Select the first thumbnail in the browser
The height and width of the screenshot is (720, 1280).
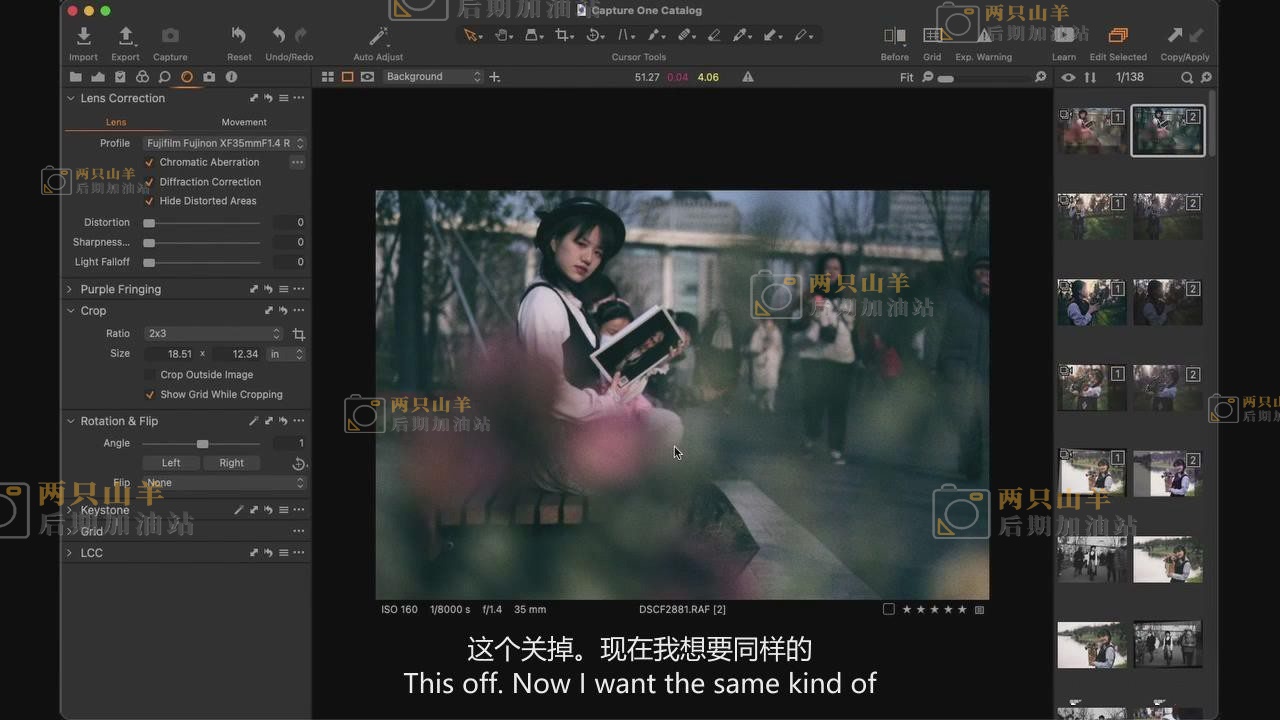[x=1092, y=130]
